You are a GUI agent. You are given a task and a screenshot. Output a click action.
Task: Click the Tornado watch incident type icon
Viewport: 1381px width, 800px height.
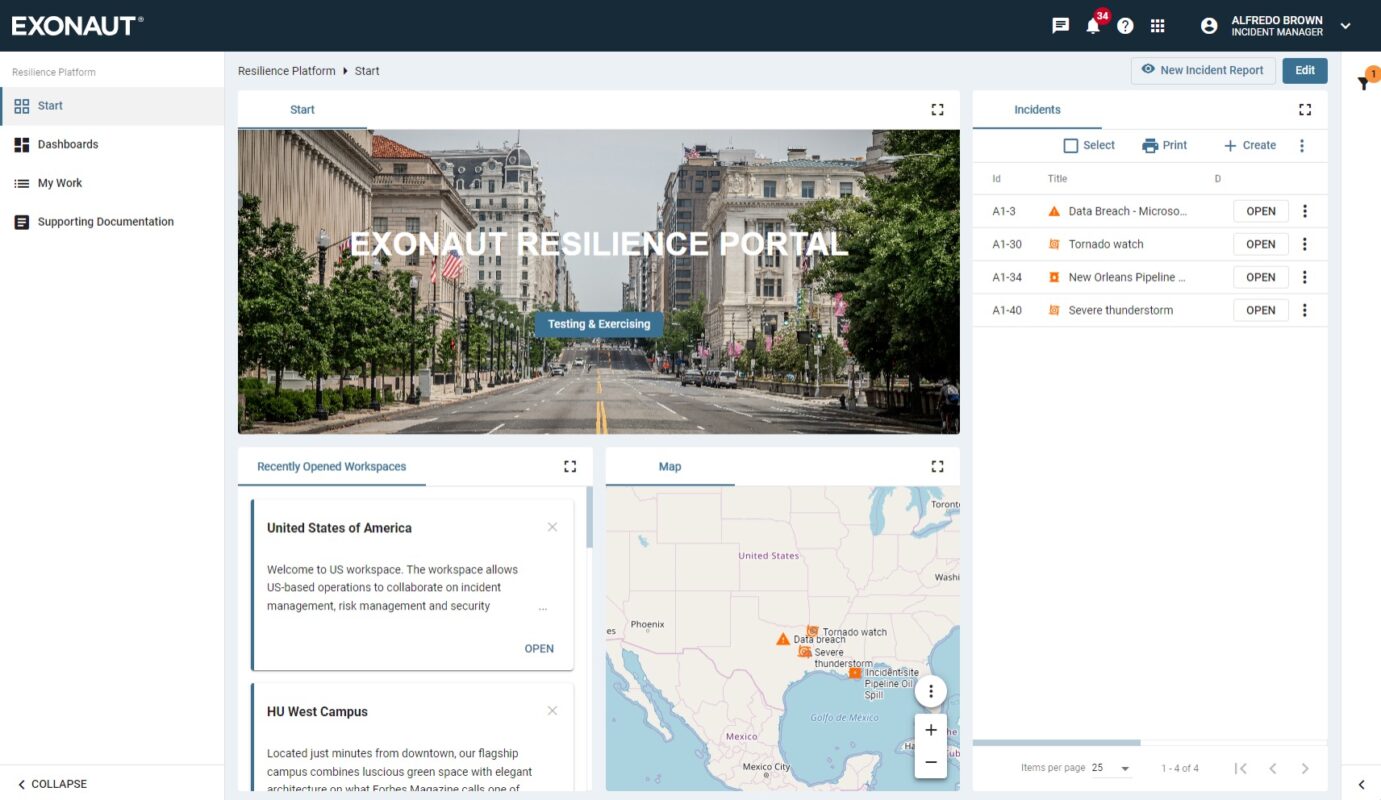click(x=1054, y=244)
